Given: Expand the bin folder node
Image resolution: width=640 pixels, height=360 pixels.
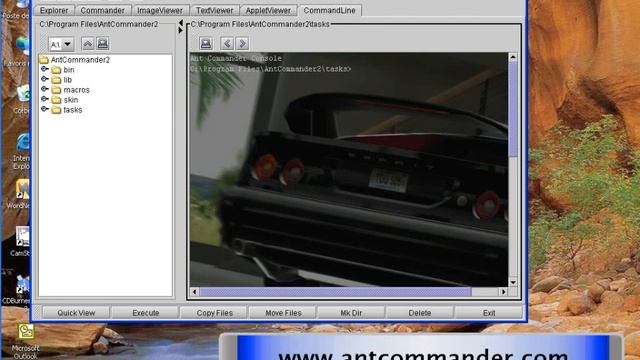Looking at the screenshot, I should (45, 69).
